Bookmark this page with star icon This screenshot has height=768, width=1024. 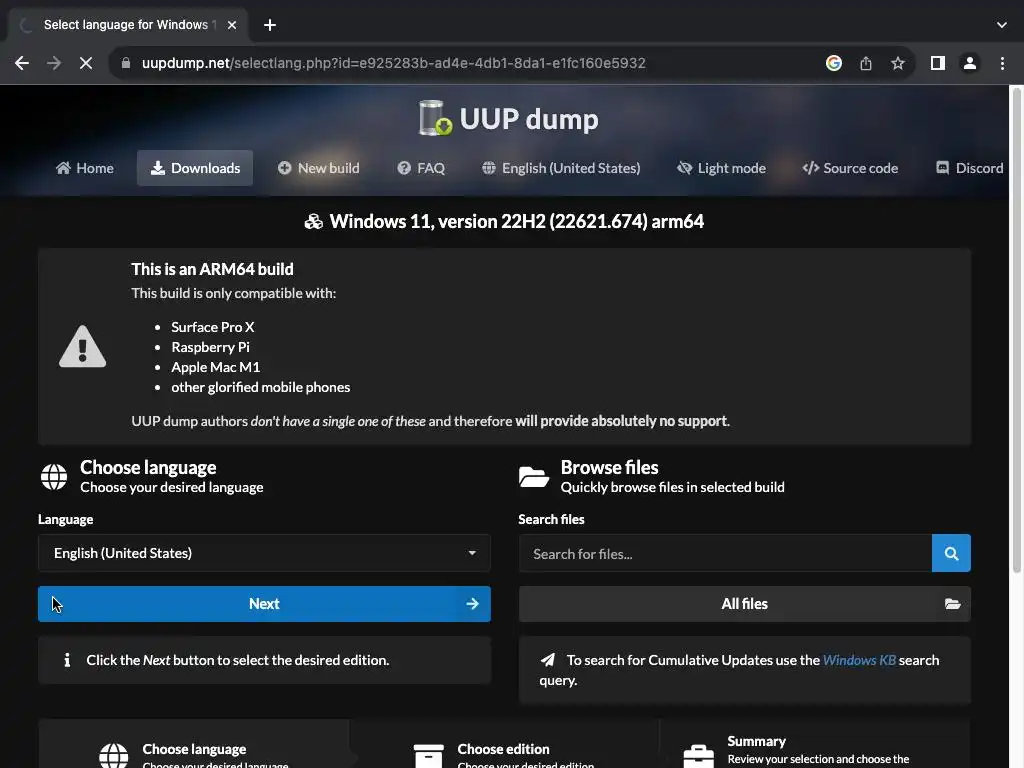[898, 63]
